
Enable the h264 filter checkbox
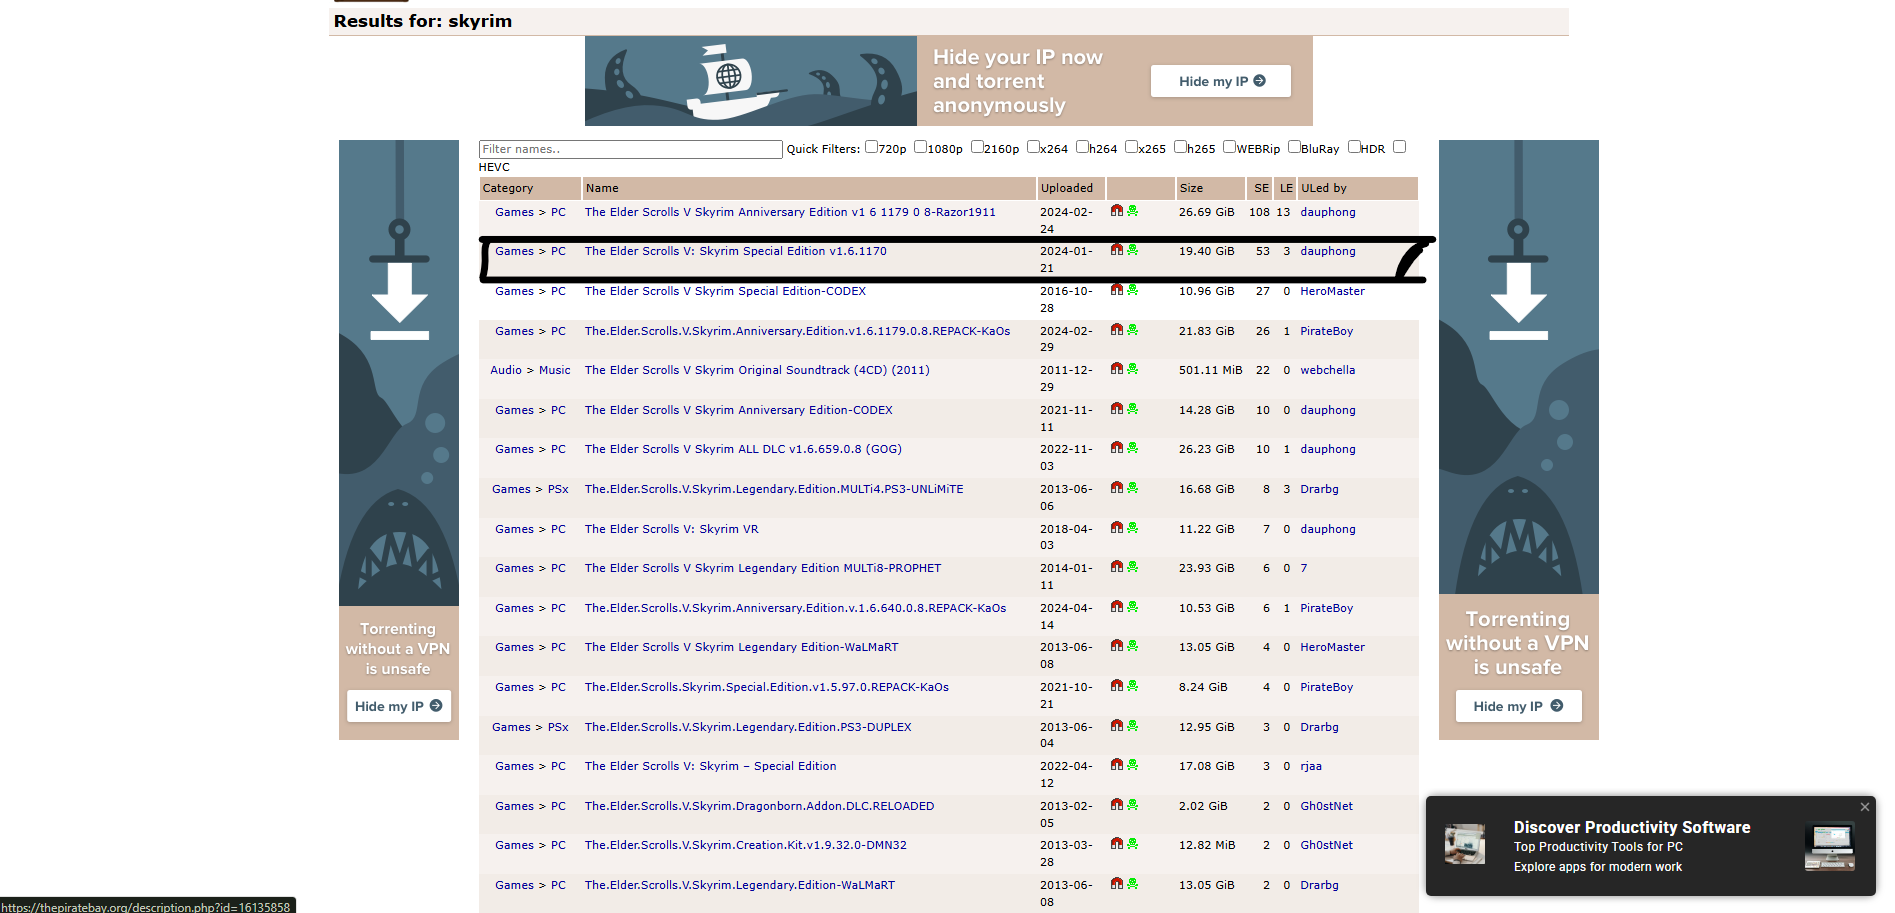coord(1082,147)
